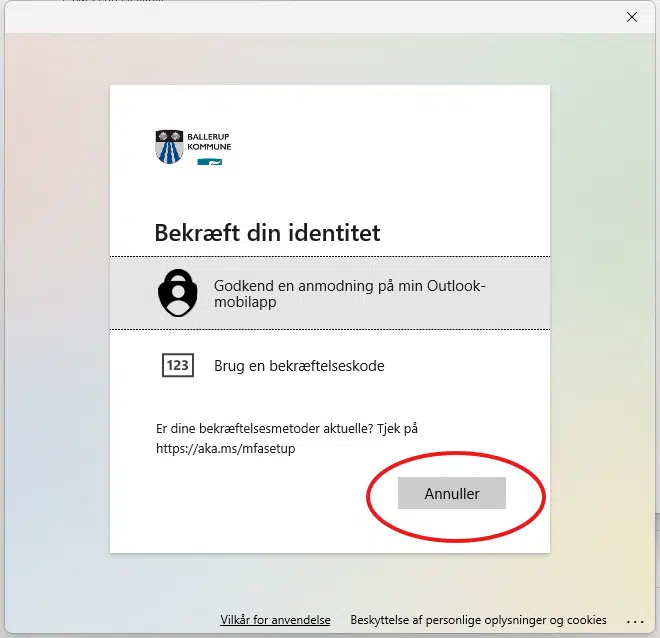The height and width of the screenshot is (638, 660).
Task: Click the word 'bekræftelseskode' in second option
Action: tap(330, 366)
